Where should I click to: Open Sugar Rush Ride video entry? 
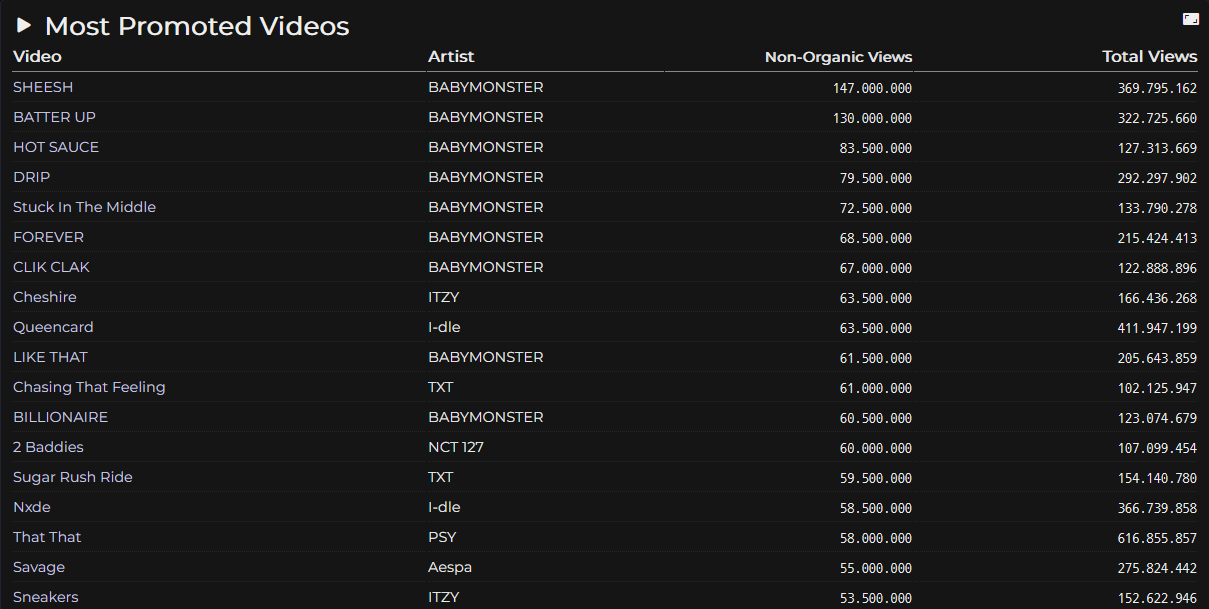pos(72,477)
